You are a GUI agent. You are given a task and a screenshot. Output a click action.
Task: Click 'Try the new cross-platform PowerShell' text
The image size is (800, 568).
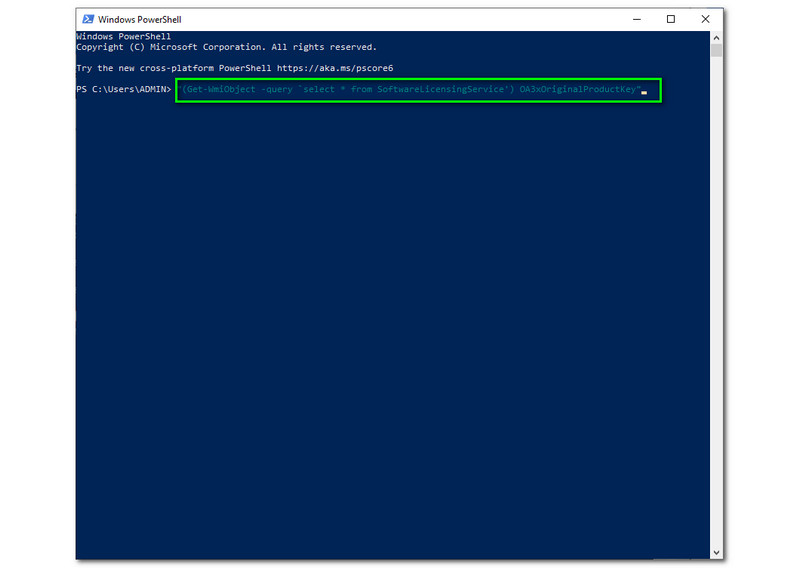point(173,68)
